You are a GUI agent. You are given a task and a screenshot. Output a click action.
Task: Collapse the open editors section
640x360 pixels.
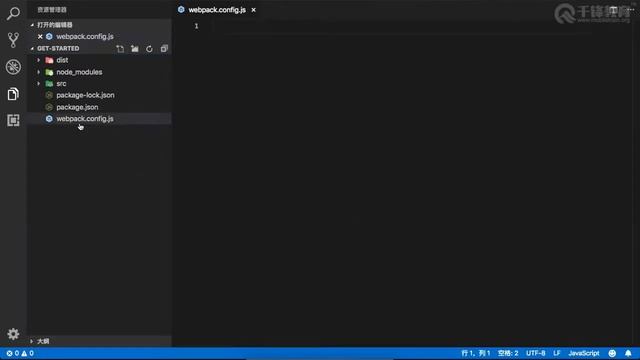(x=32, y=25)
